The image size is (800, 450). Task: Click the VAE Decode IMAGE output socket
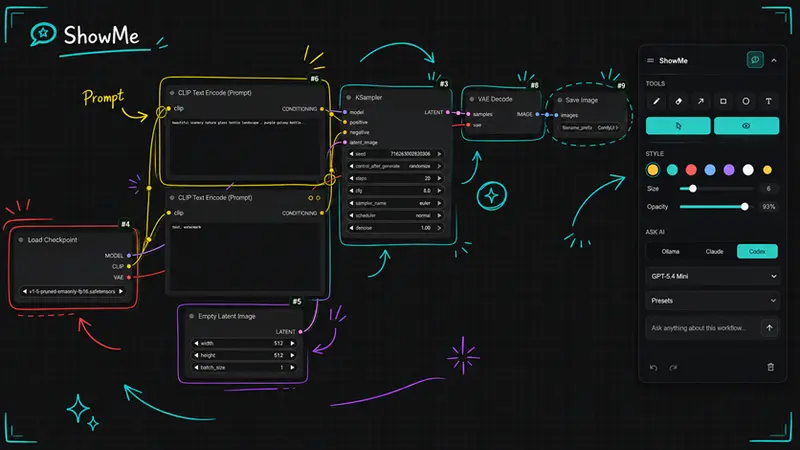pyautogui.click(x=537, y=114)
